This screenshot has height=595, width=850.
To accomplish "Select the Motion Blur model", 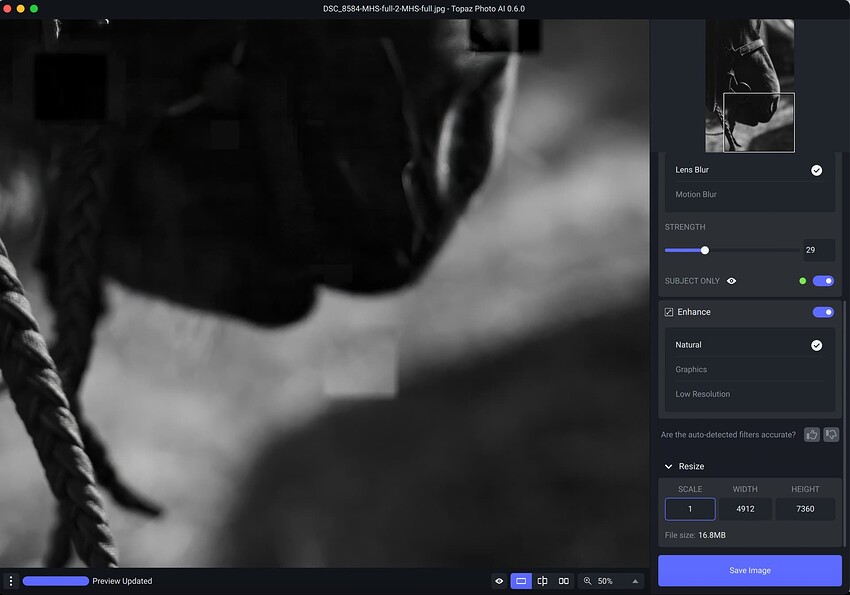I will pos(696,194).
